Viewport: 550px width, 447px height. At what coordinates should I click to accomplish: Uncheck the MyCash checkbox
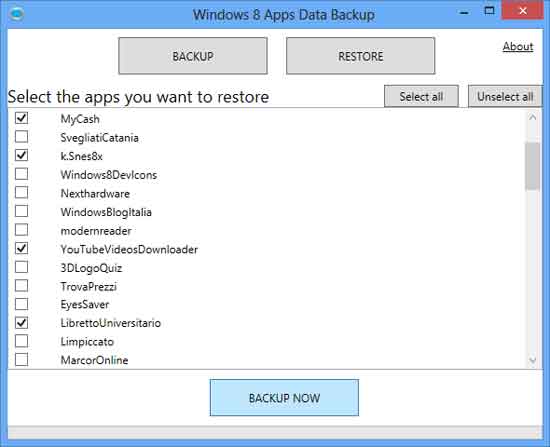pyautogui.click(x=21, y=118)
